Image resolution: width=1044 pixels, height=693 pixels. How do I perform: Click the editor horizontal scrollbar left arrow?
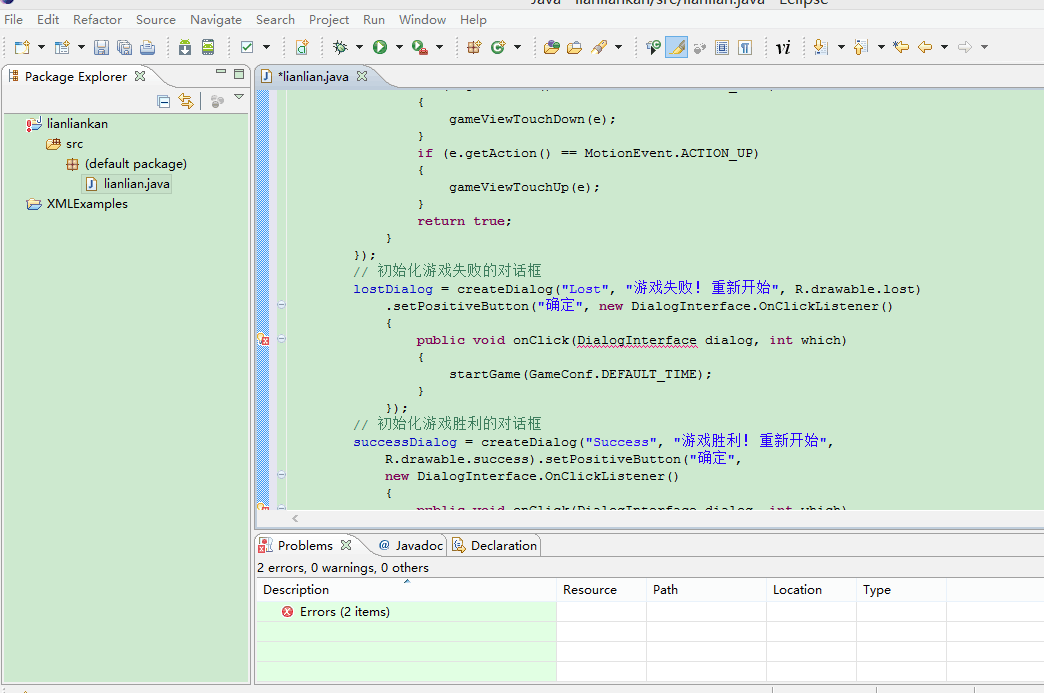coord(295,519)
